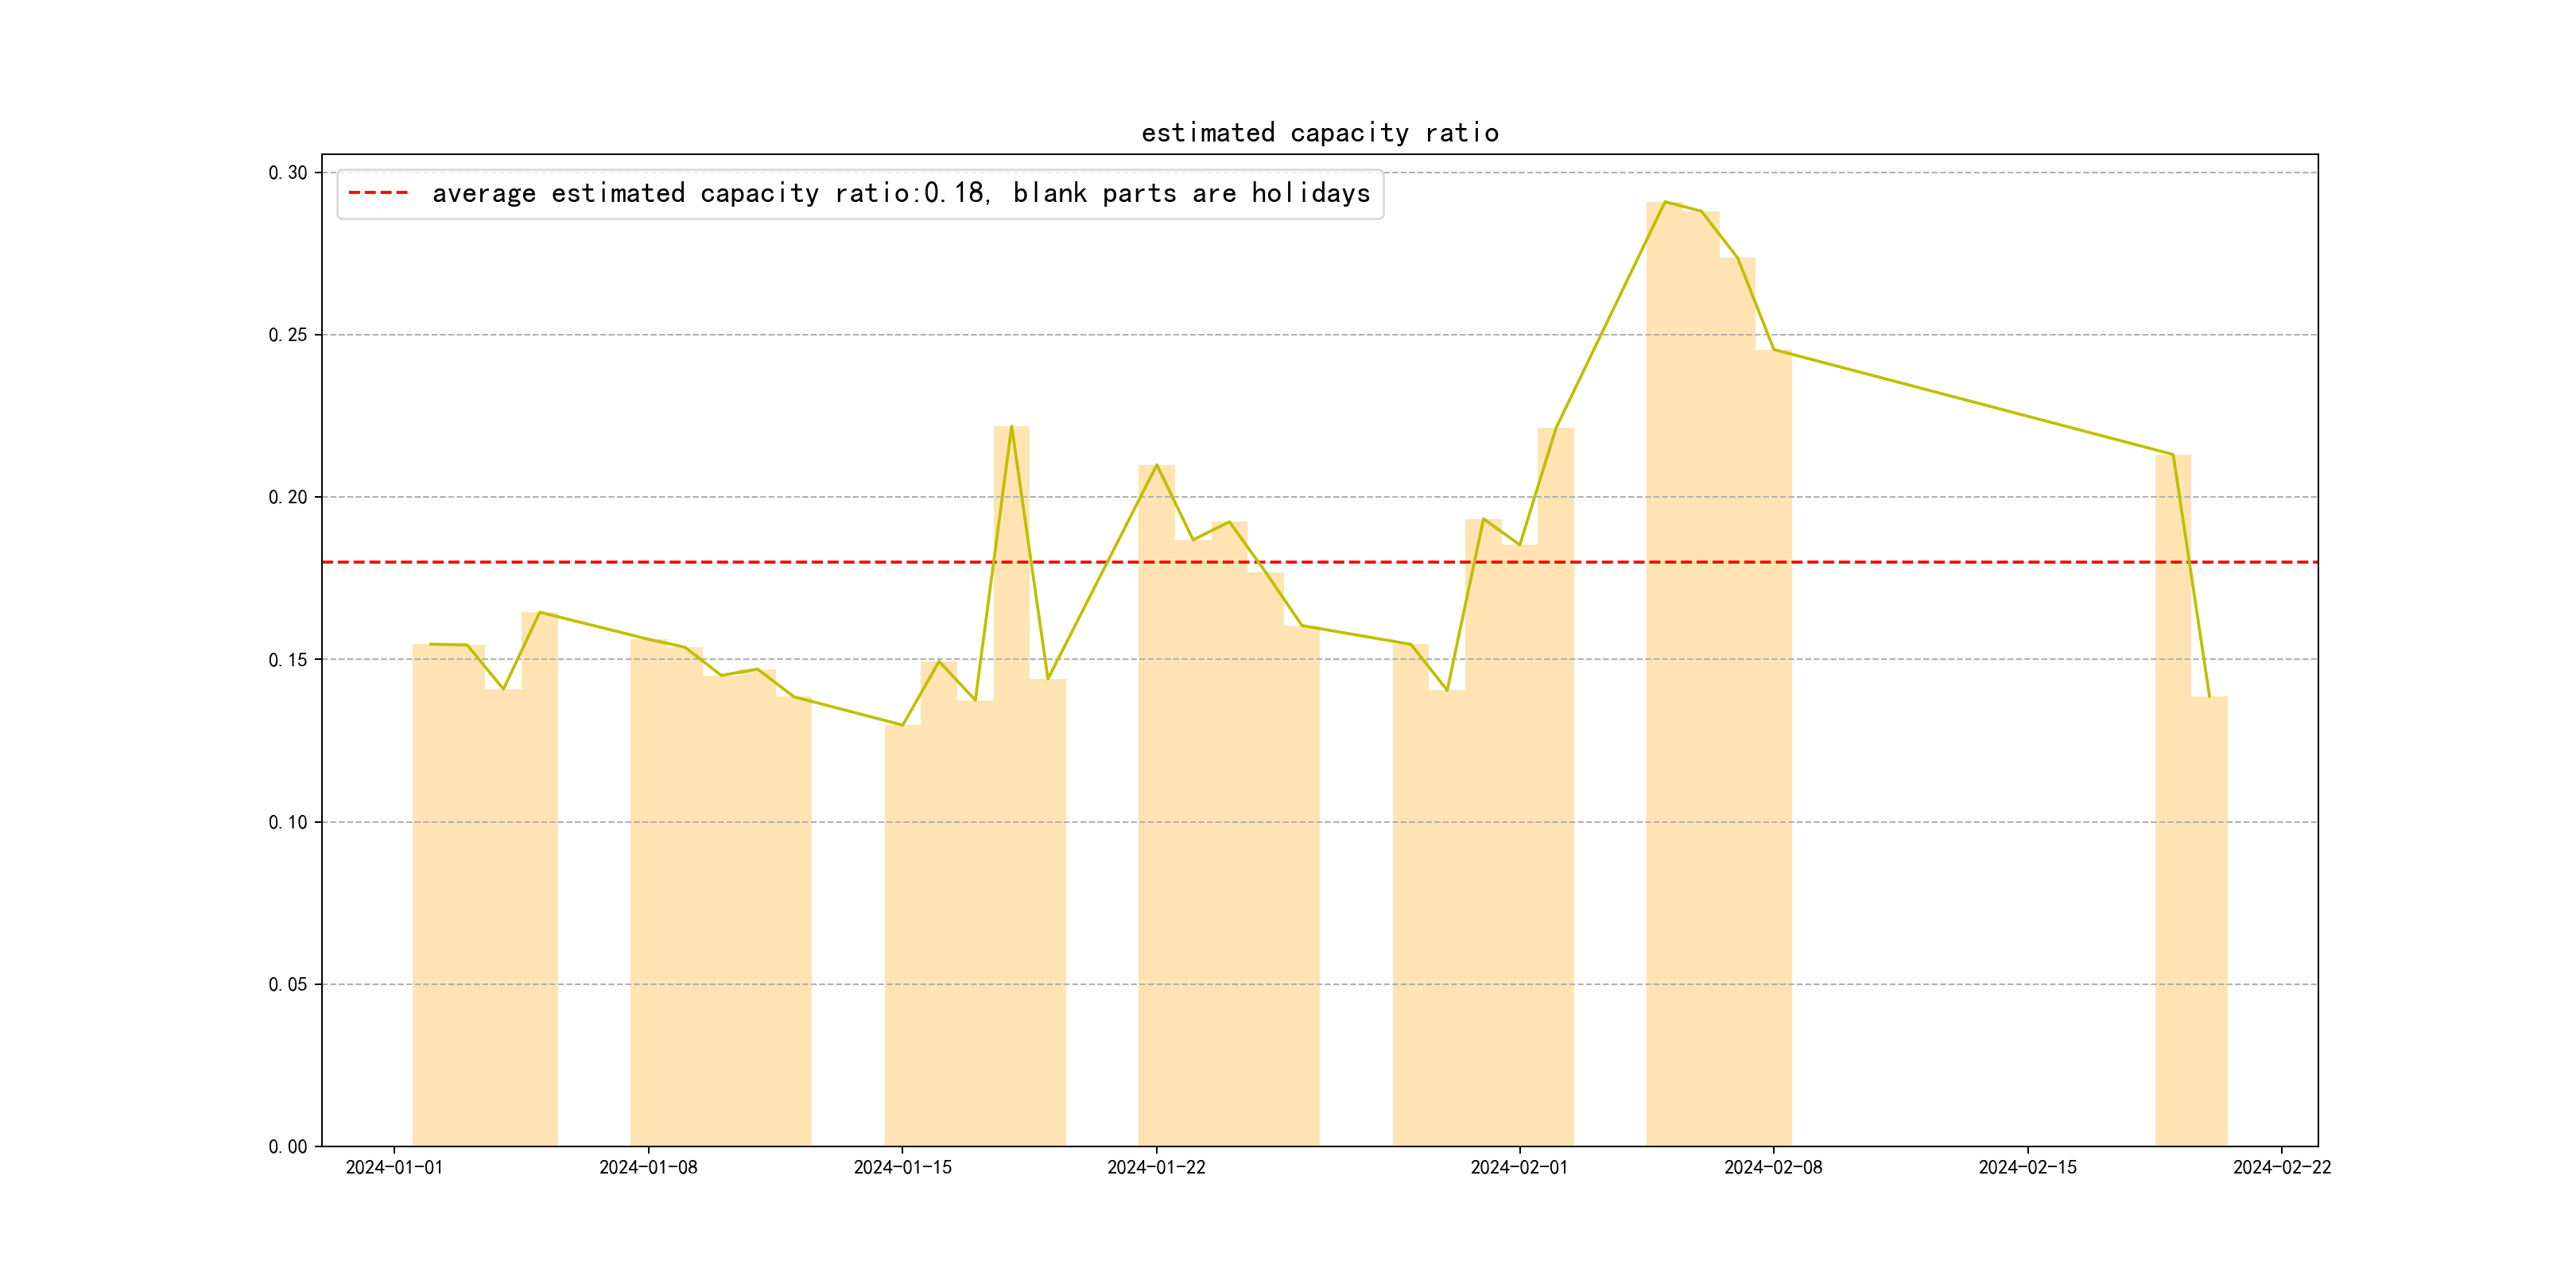Select the 2024-02-22 x-axis label
The height and width of the screenshot is (1288, 2576).
pos(2281,1168)
